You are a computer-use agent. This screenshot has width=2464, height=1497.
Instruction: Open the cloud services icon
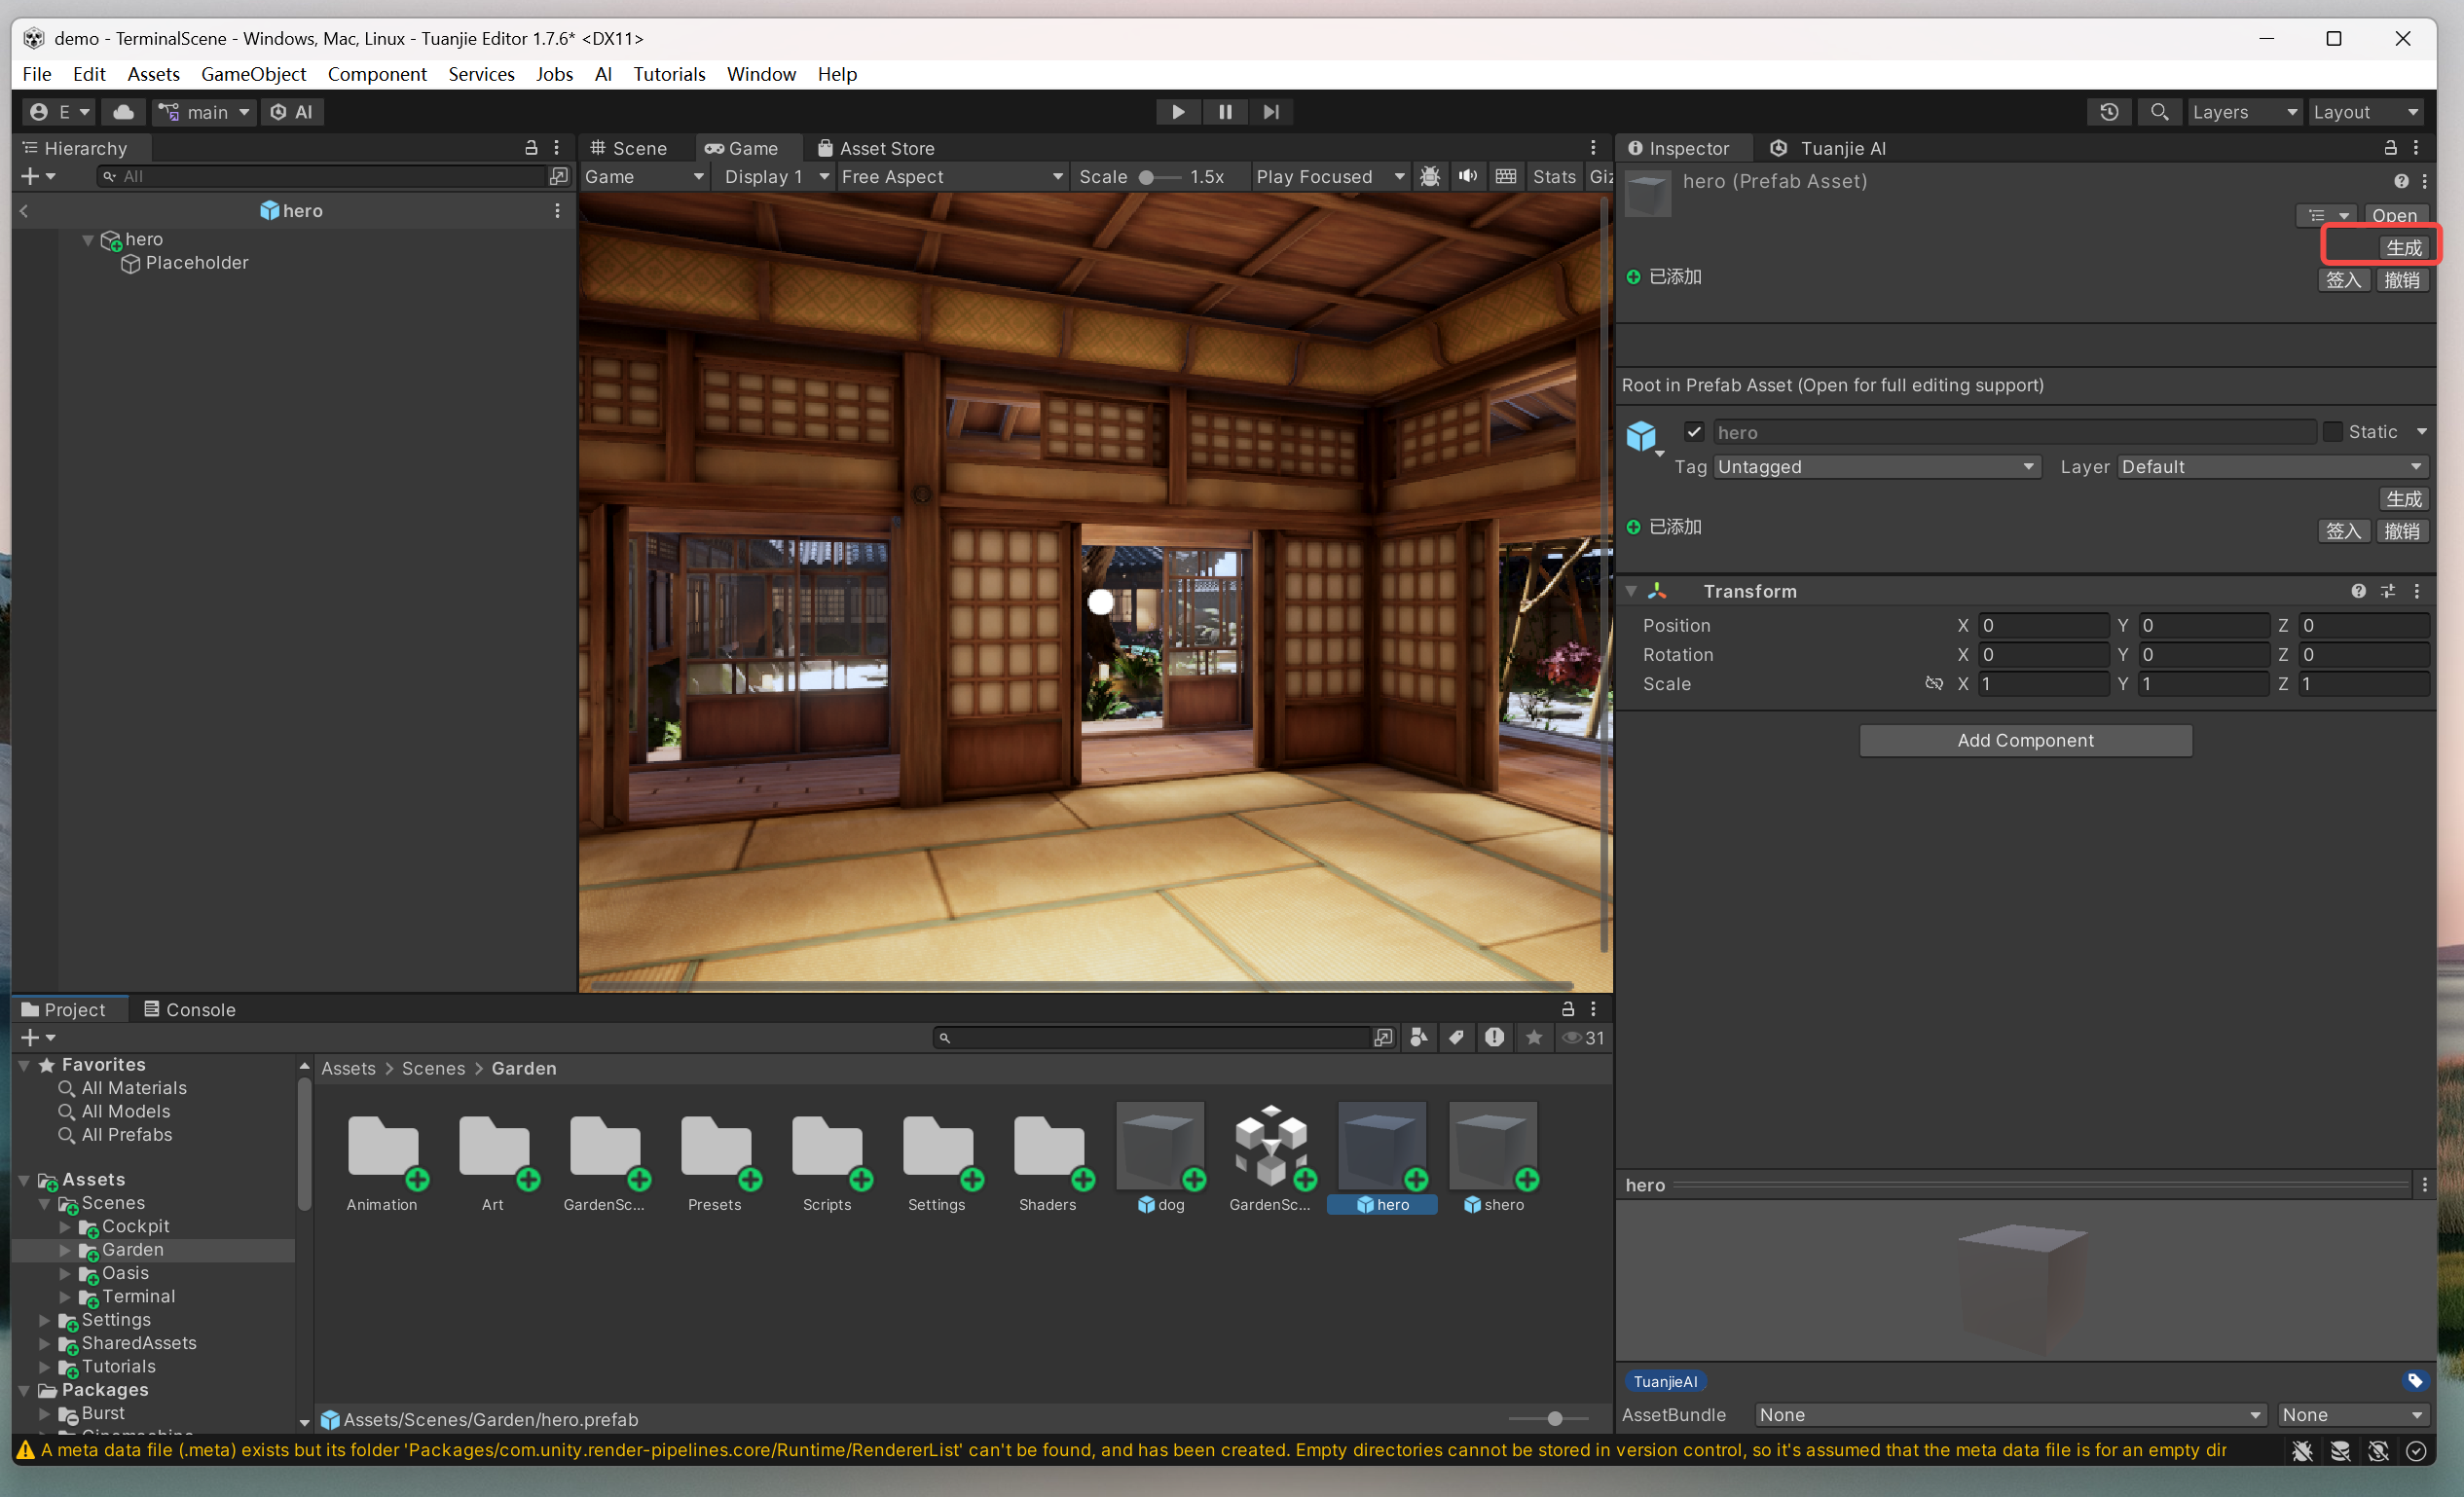[x=123, y=112]
